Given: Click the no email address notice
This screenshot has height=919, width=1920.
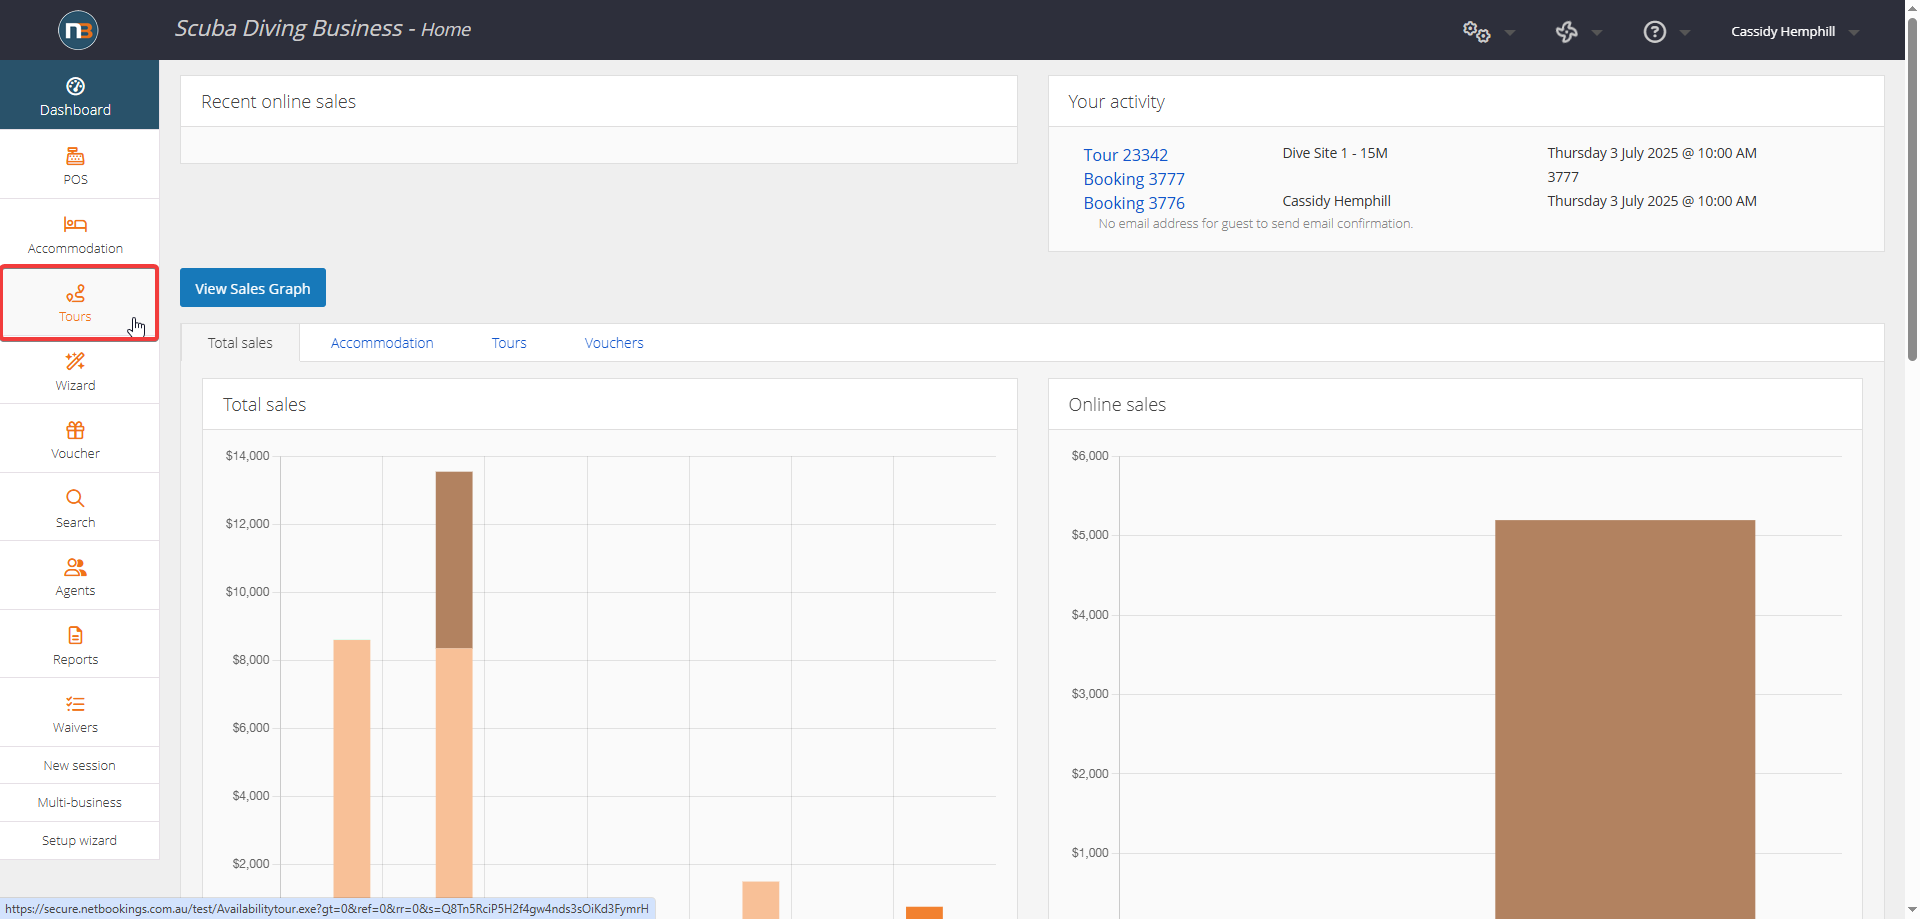Looking at the screenshot, I should point(1255,224).
